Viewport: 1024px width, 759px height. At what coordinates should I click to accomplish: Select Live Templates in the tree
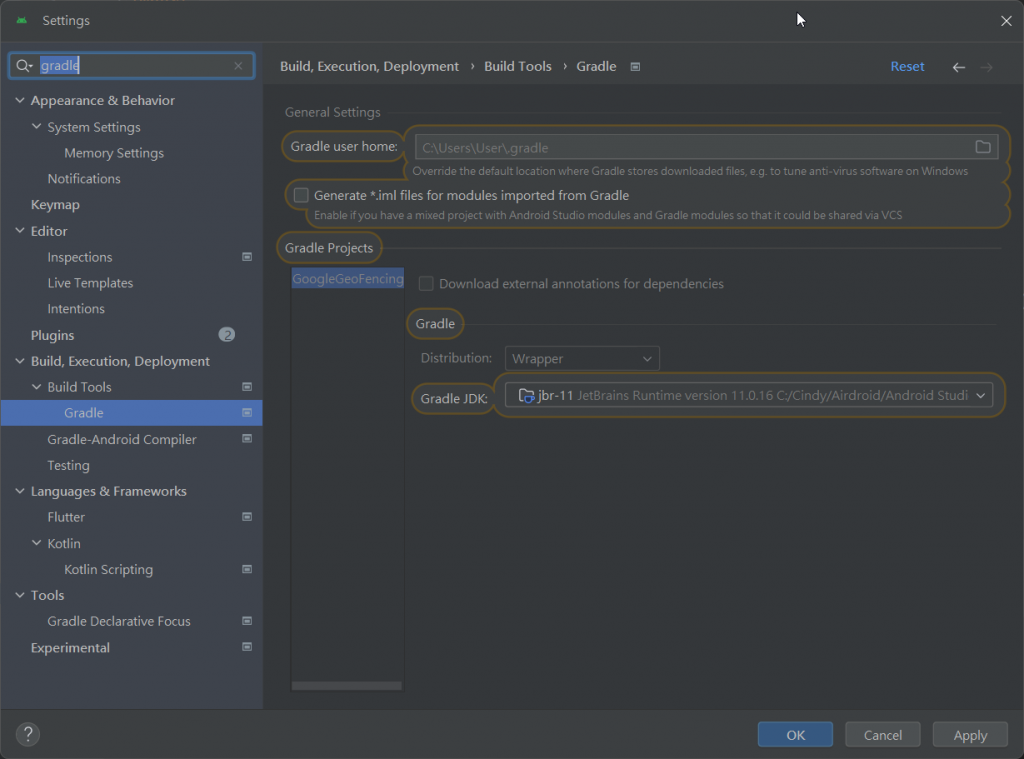click(90, 283)
